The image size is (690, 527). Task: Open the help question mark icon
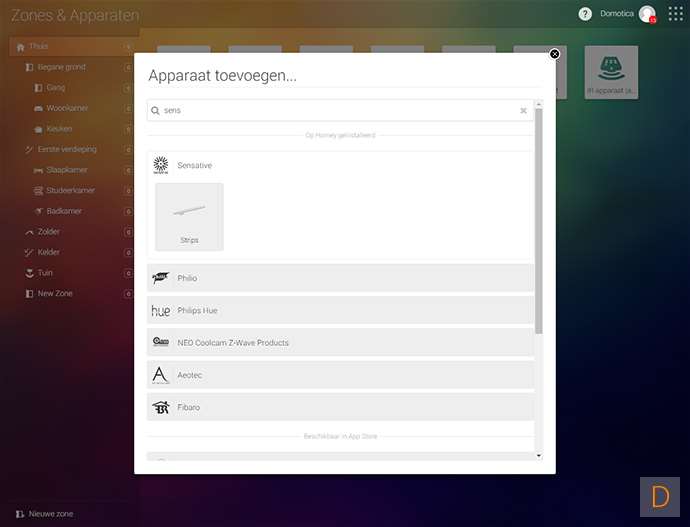585,14
